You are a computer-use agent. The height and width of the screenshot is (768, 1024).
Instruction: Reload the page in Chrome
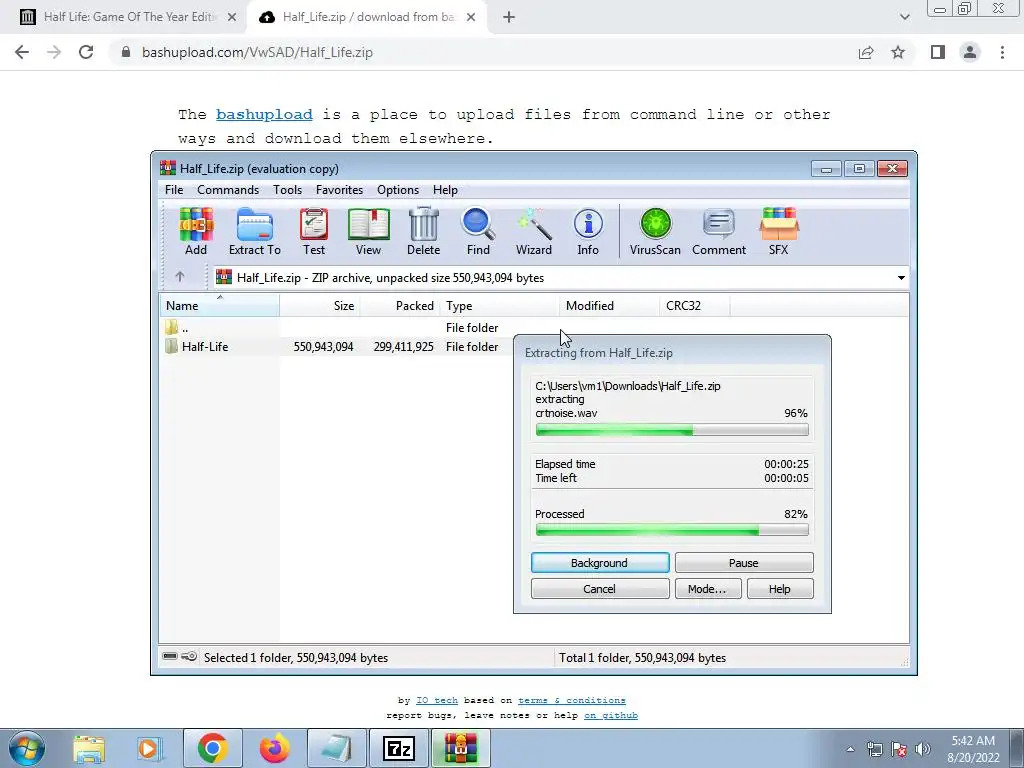point(86,52)
